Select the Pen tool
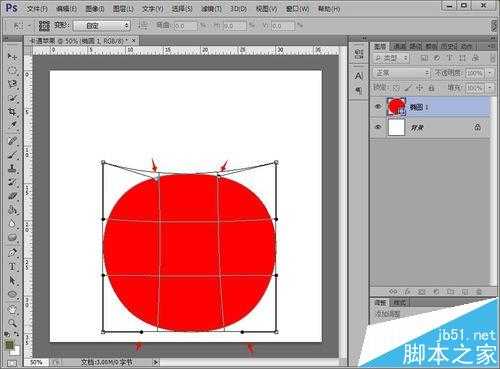Screen dimensions: 500x369 [12, 252]
